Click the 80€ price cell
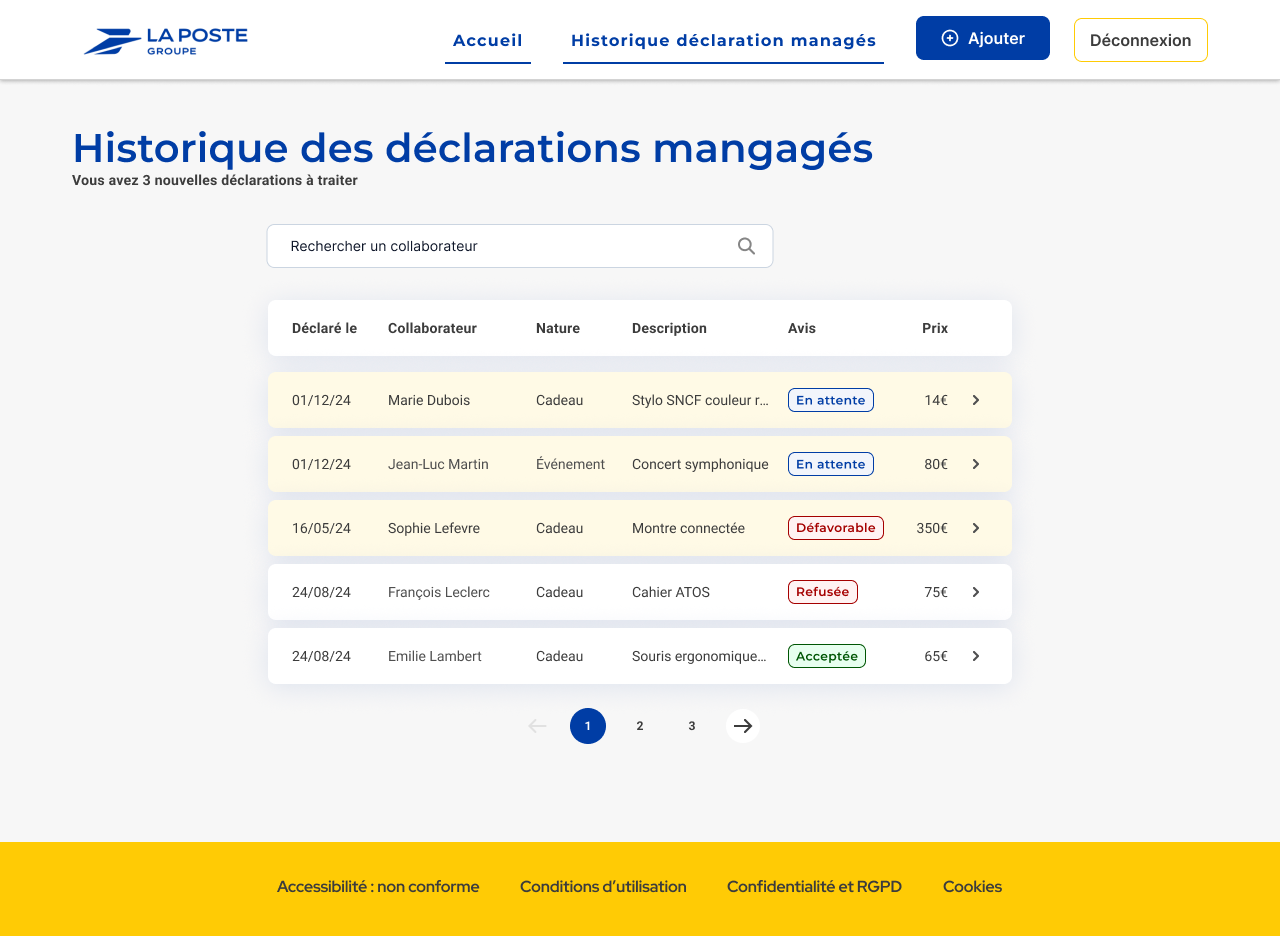This screenshot has width=1280, height=936. (x=936, y=464)
